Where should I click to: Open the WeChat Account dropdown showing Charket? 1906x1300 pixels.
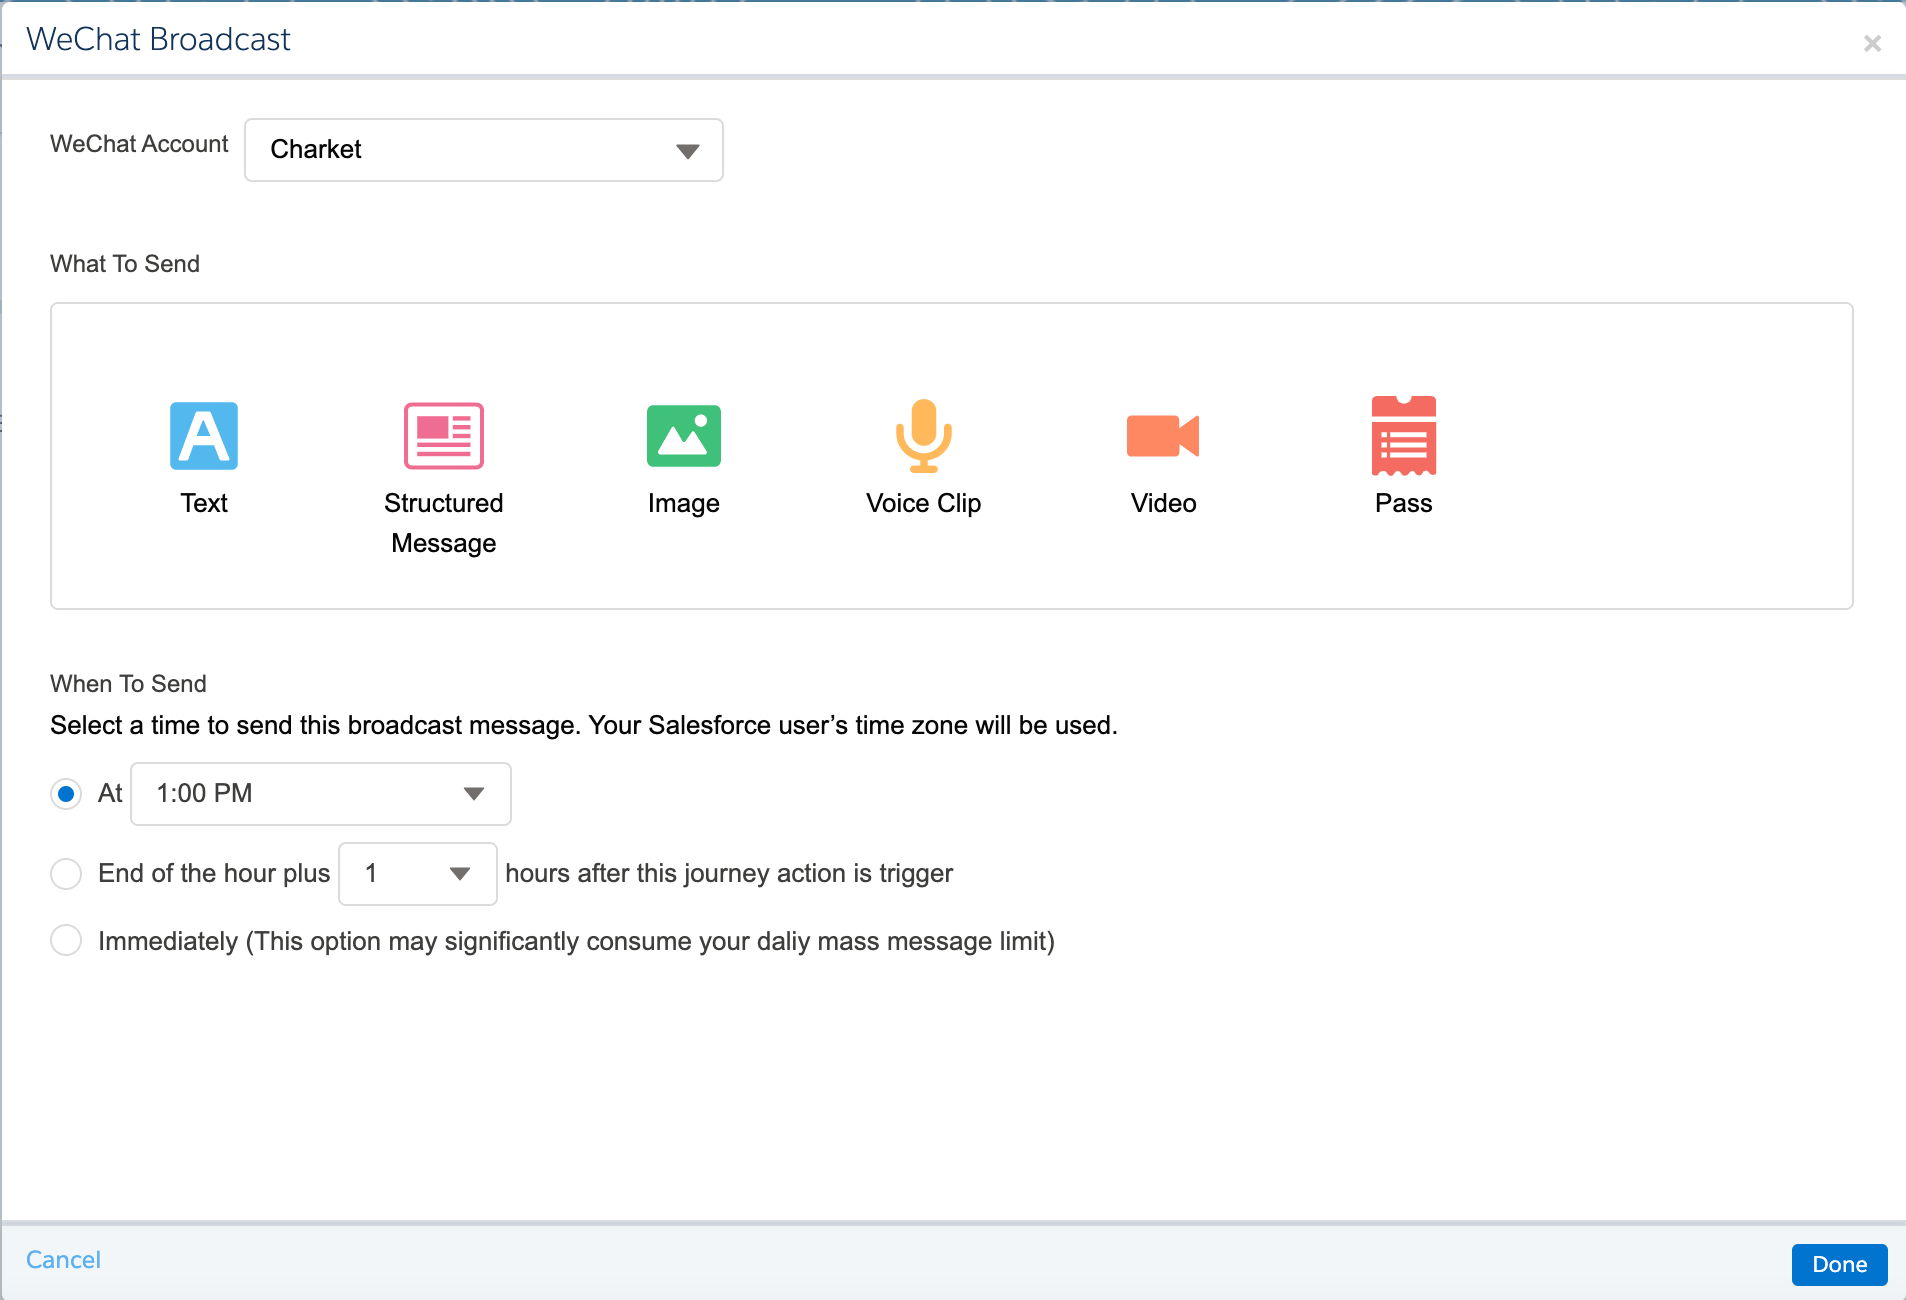(484, 150)
